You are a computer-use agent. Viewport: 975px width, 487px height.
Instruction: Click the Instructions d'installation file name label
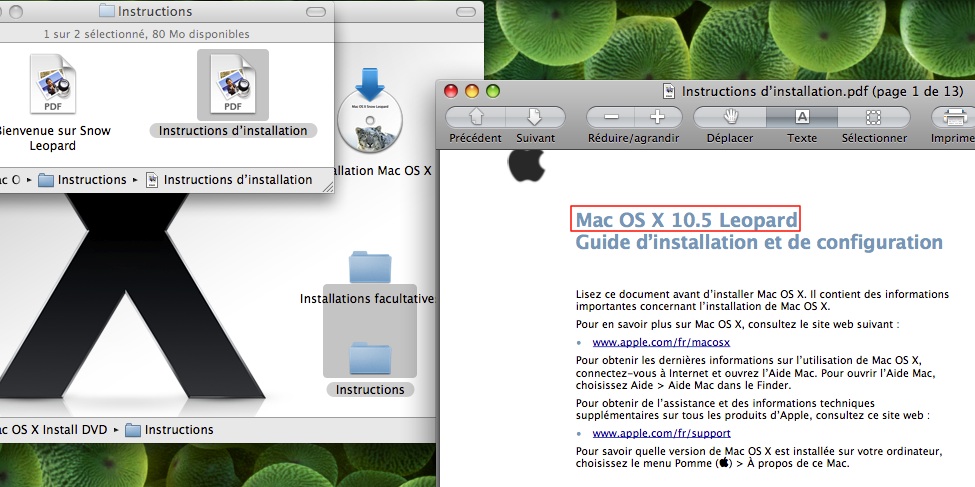233,131
